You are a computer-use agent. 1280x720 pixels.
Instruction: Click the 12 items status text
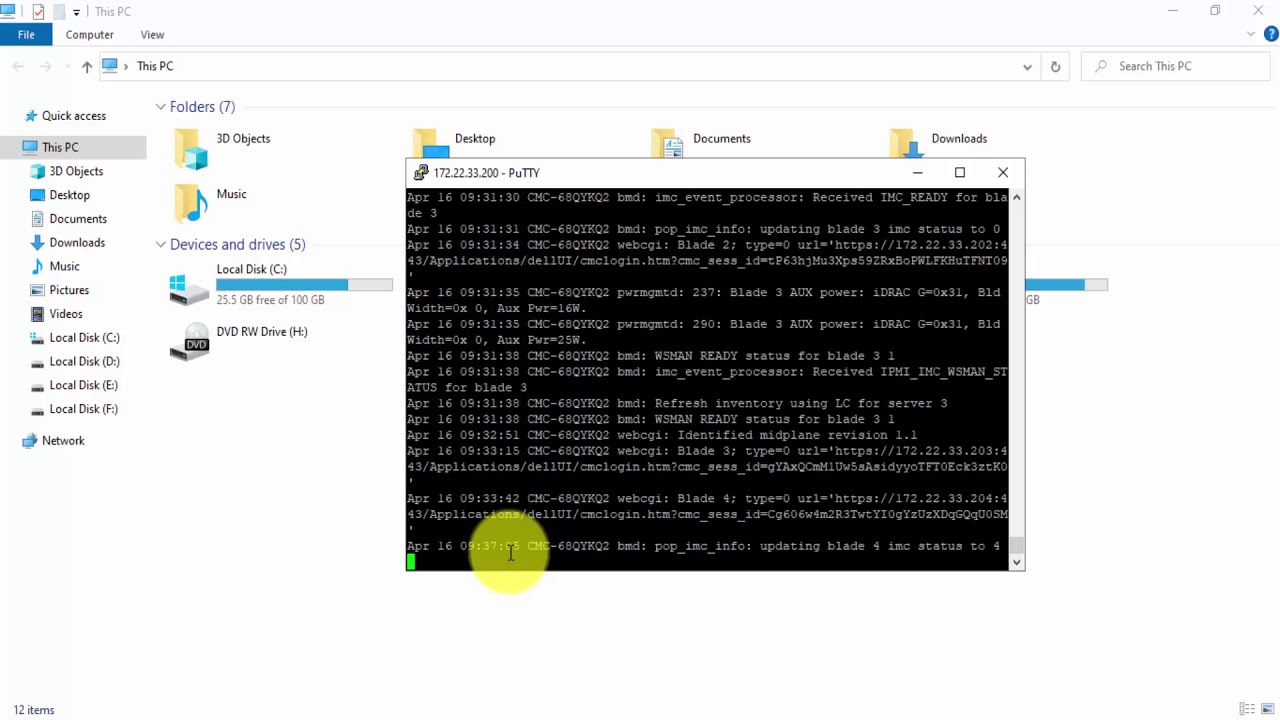coord(34,710)
